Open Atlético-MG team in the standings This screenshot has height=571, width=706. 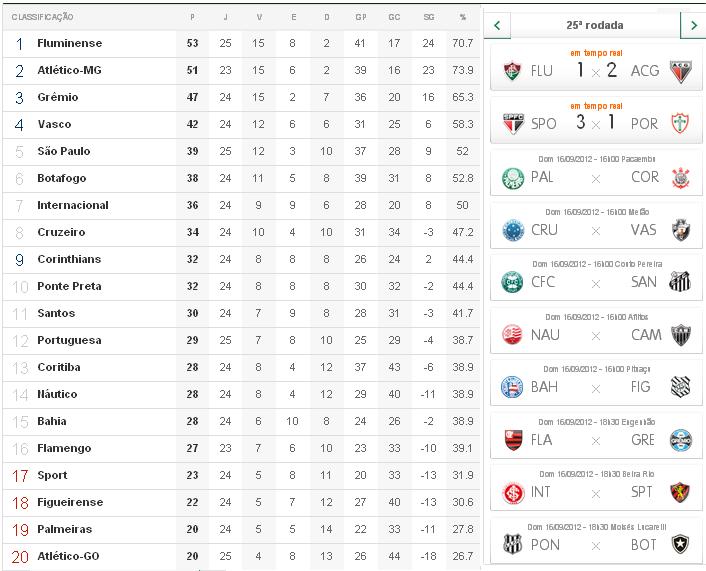point(69,71)
